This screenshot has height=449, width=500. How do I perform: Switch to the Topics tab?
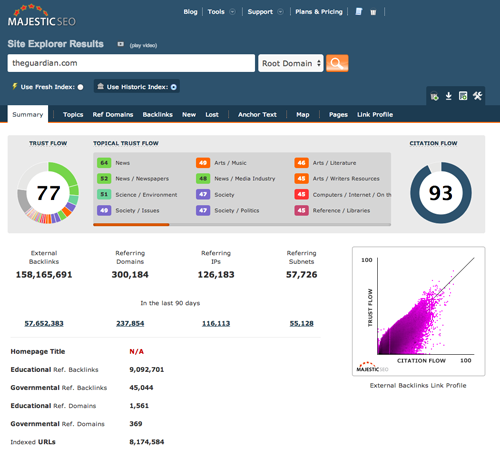coord(73,114)
